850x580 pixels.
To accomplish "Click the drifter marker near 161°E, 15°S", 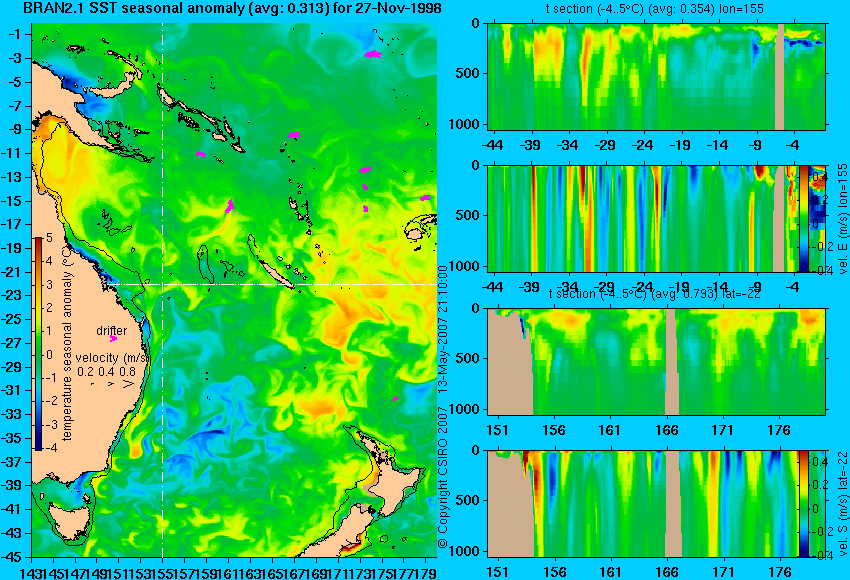I will [229, 205].
